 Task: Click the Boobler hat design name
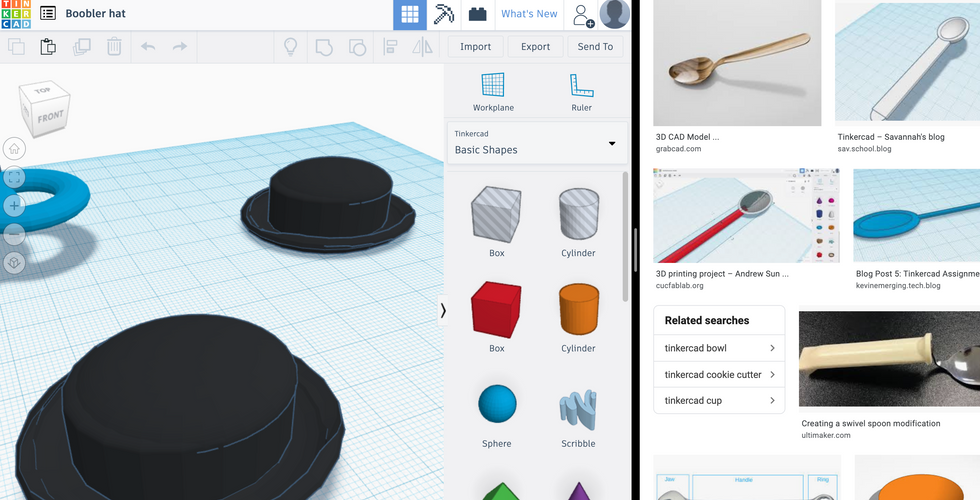click(x=96, y=14)
